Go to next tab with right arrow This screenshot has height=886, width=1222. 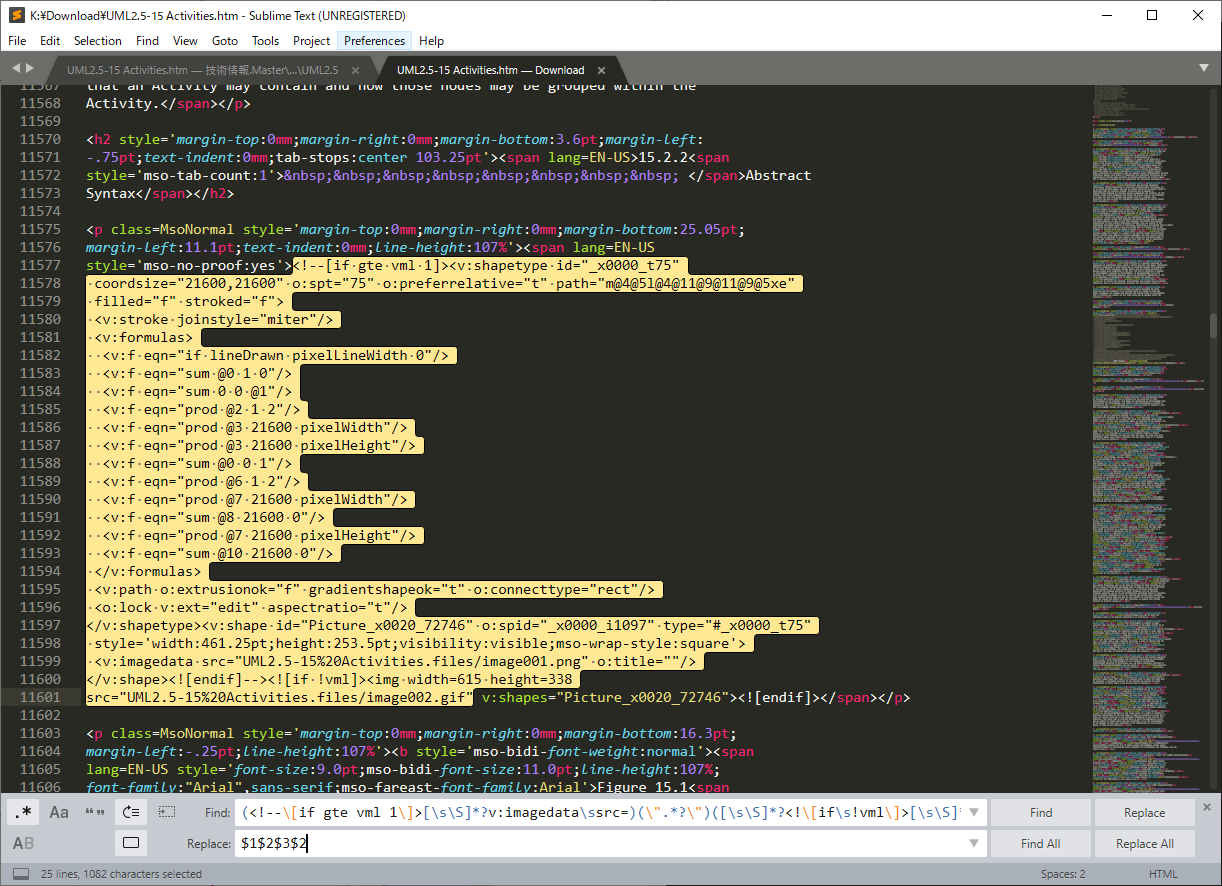point(30,68)
